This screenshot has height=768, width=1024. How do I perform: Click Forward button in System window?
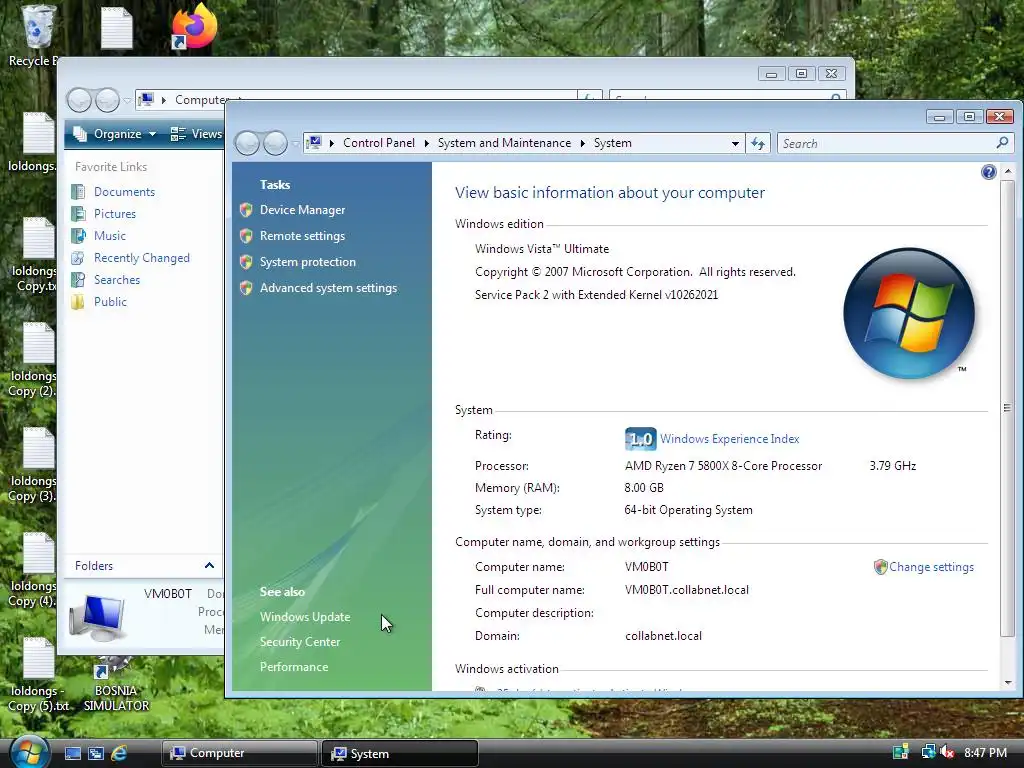point(275,143)
